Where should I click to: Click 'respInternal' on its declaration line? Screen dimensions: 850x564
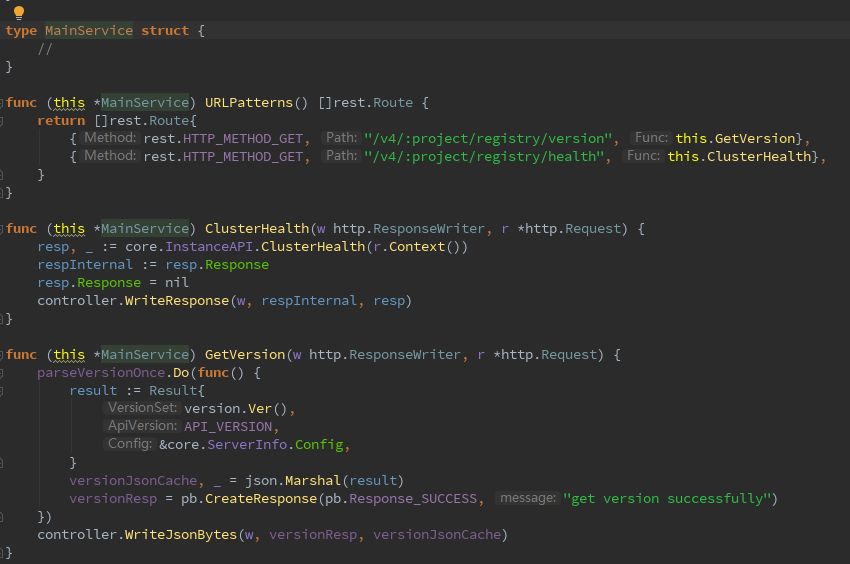tap(85, 265)
